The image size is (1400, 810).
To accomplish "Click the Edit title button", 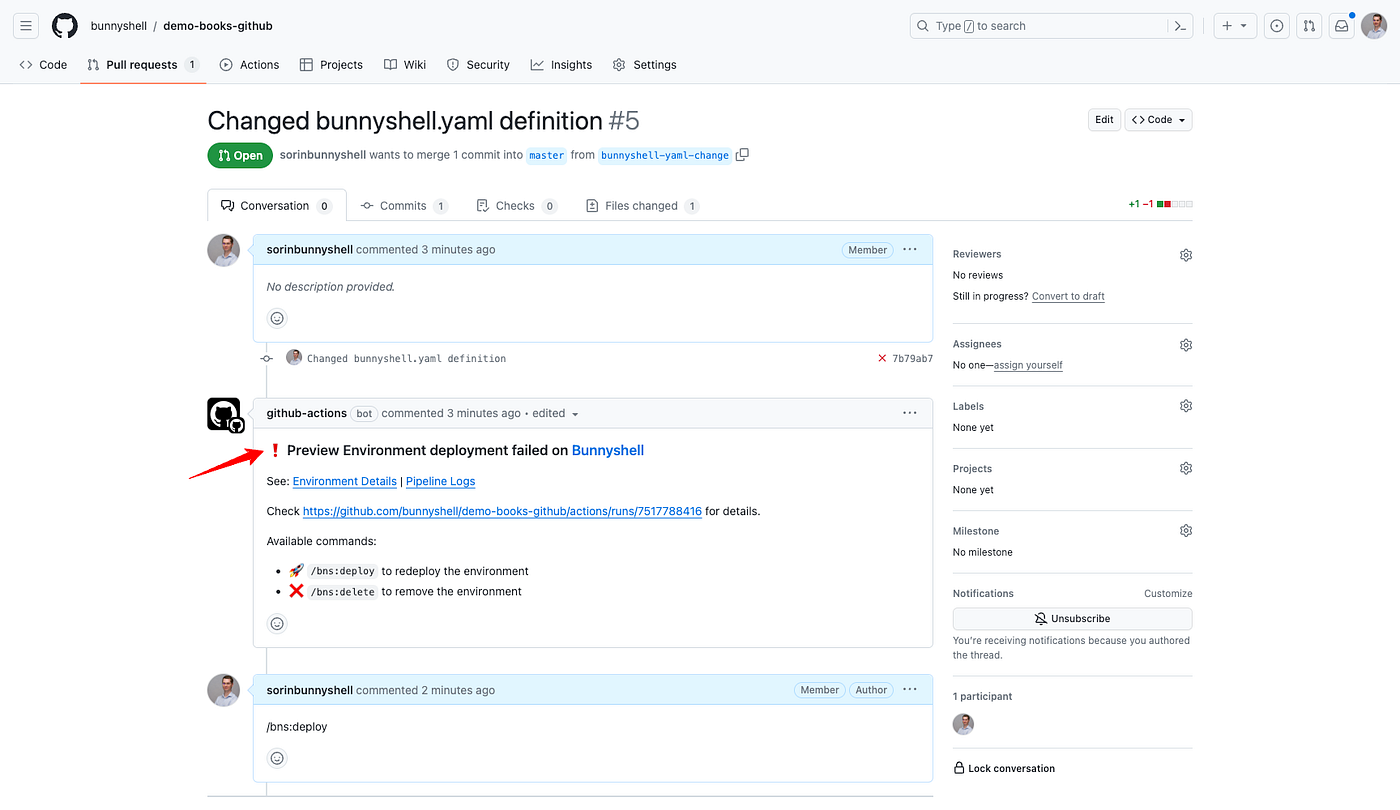I will point(1104,120).
